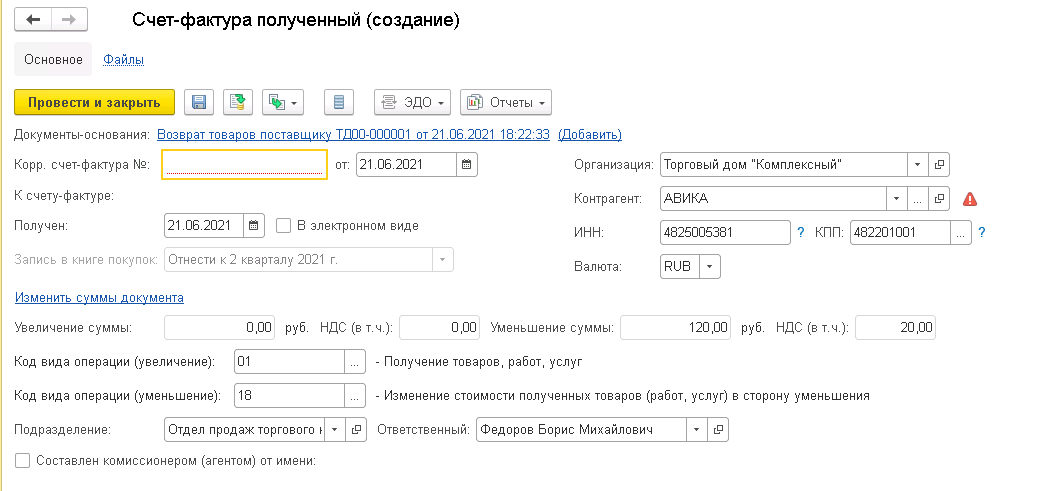Viewport: 1049px width, 491px height.
Task: Switch to the Основное tab
Action: [54, 60]
